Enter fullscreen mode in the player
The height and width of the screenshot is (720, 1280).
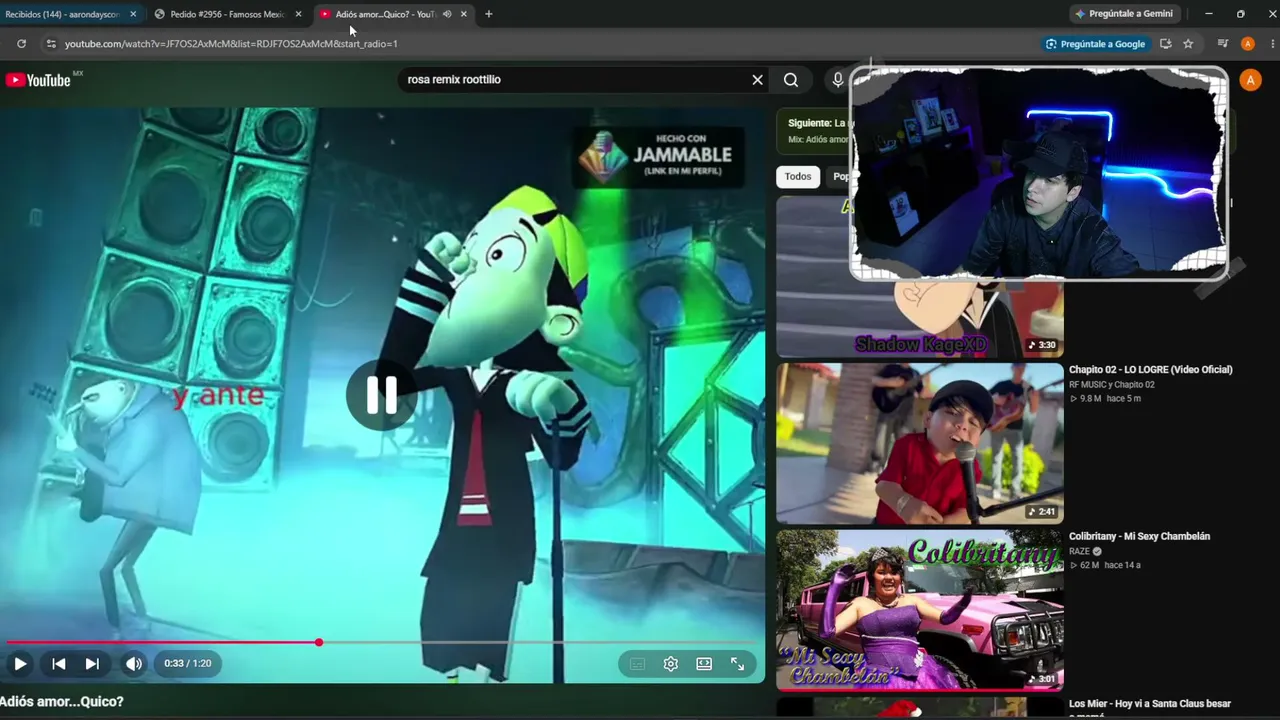(x=737, y=664)
